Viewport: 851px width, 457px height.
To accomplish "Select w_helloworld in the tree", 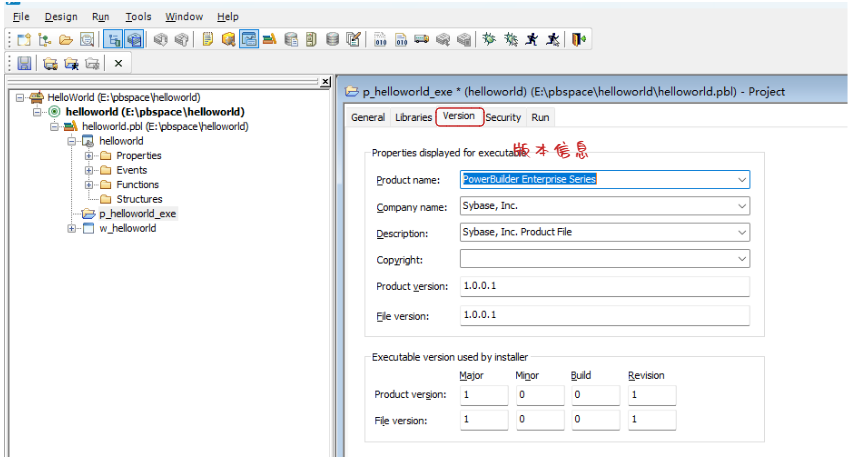I will (128, 228).
